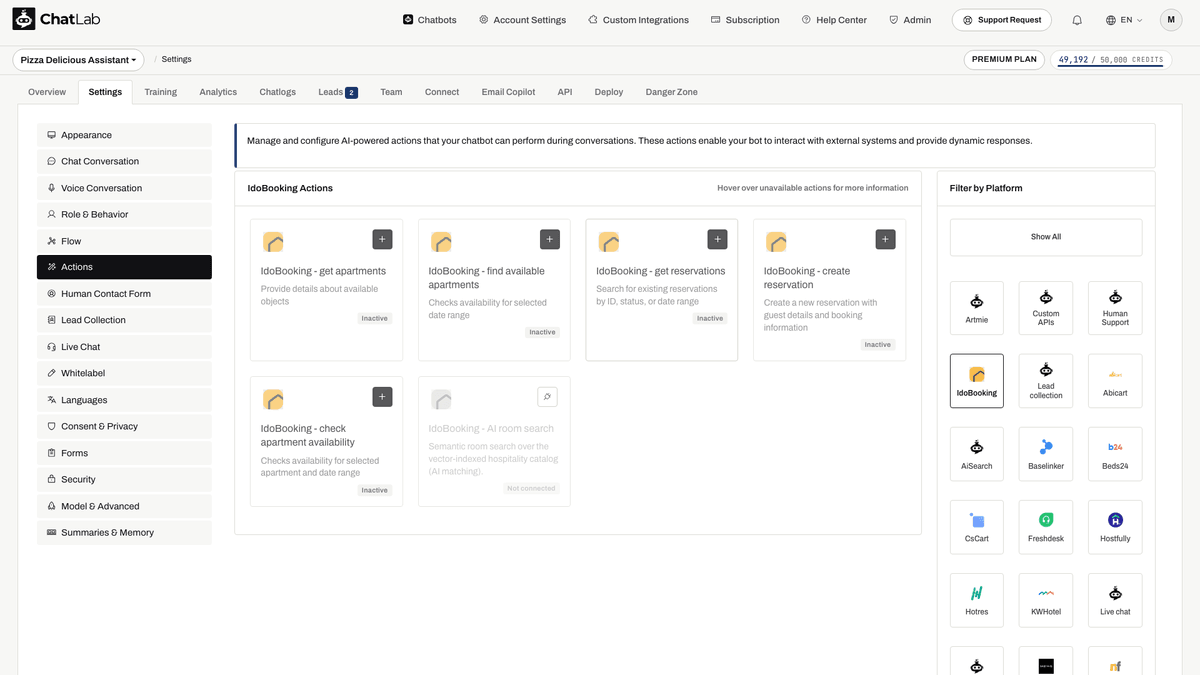1200x675 pixels.
Task: Open the Danger Zone tab
Action: click(x=672, y=92)
